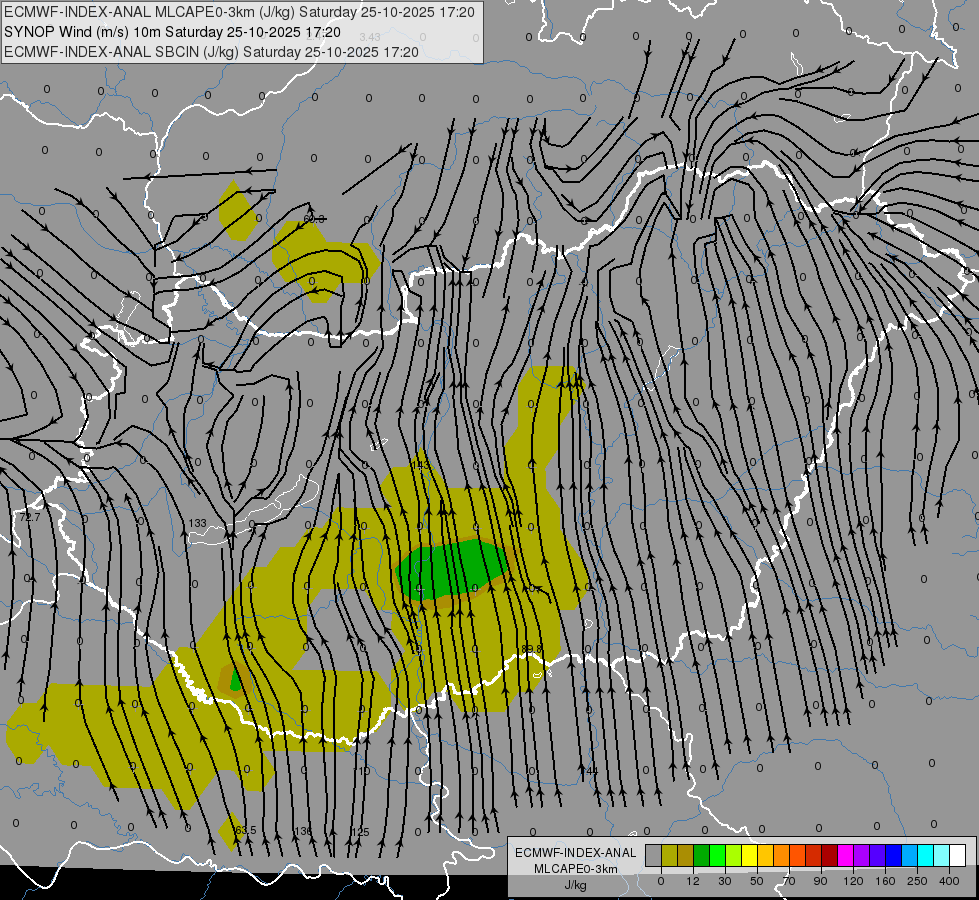This screenshot has height=900, width=979.
Task: Click the dark red swatch in the color scale
Action: (x=830, y=855)
